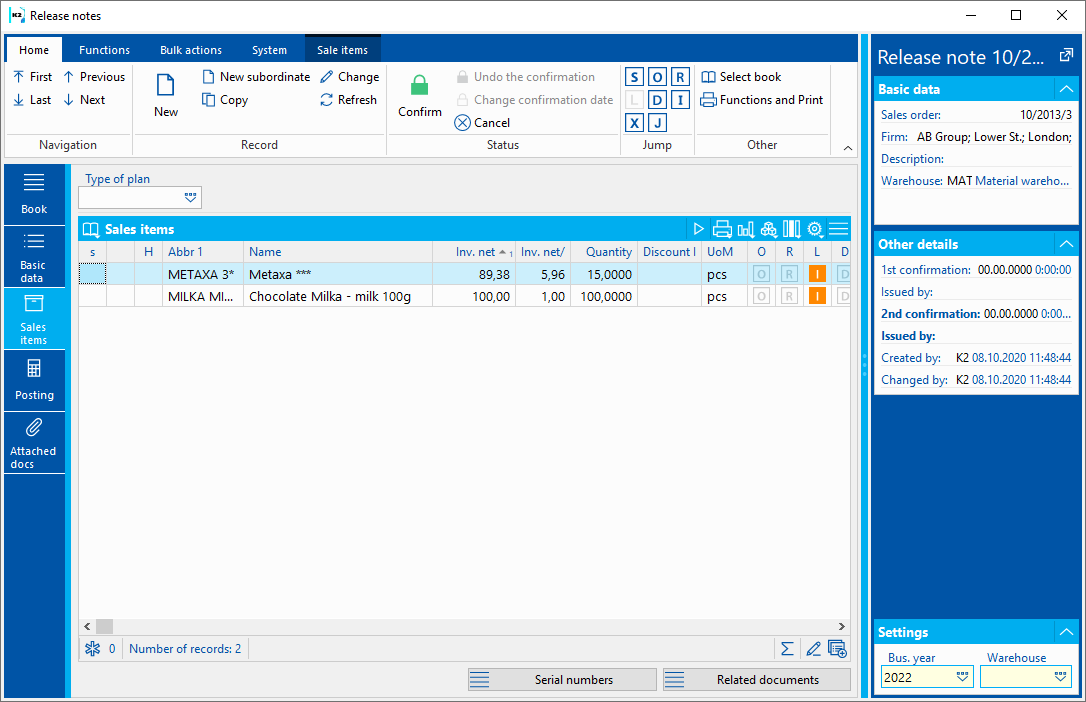Toggle the R flag on Milka row
The height and width of the screenshot is (702, 1086).
[x=789, y=296]
